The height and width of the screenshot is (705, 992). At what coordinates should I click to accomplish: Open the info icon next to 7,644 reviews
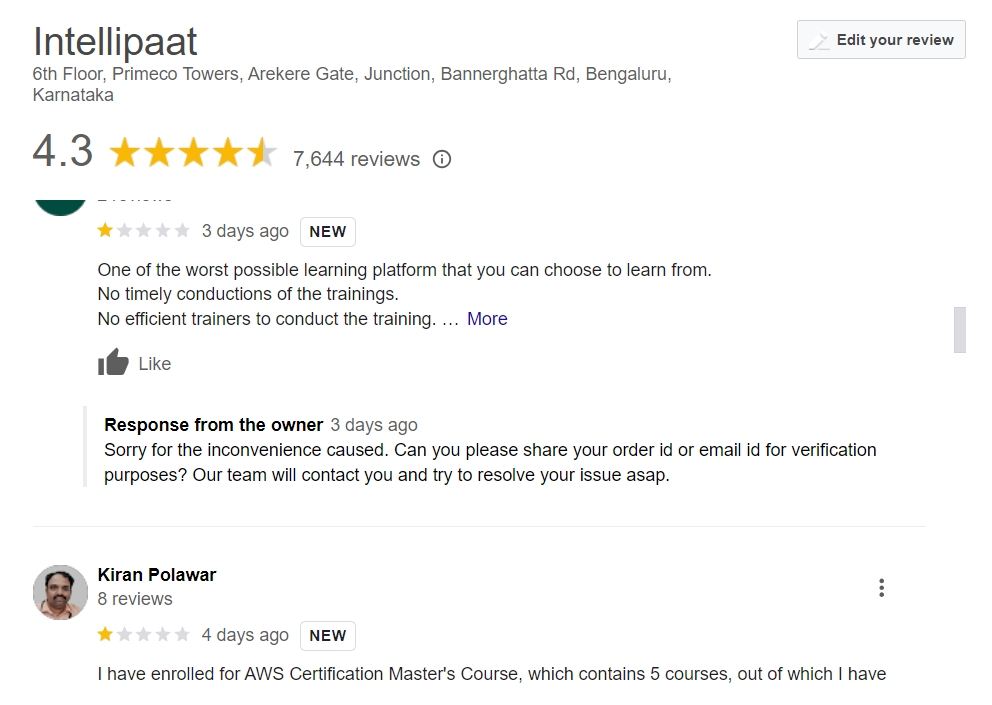pyautogui.click(x=441, y=159)
